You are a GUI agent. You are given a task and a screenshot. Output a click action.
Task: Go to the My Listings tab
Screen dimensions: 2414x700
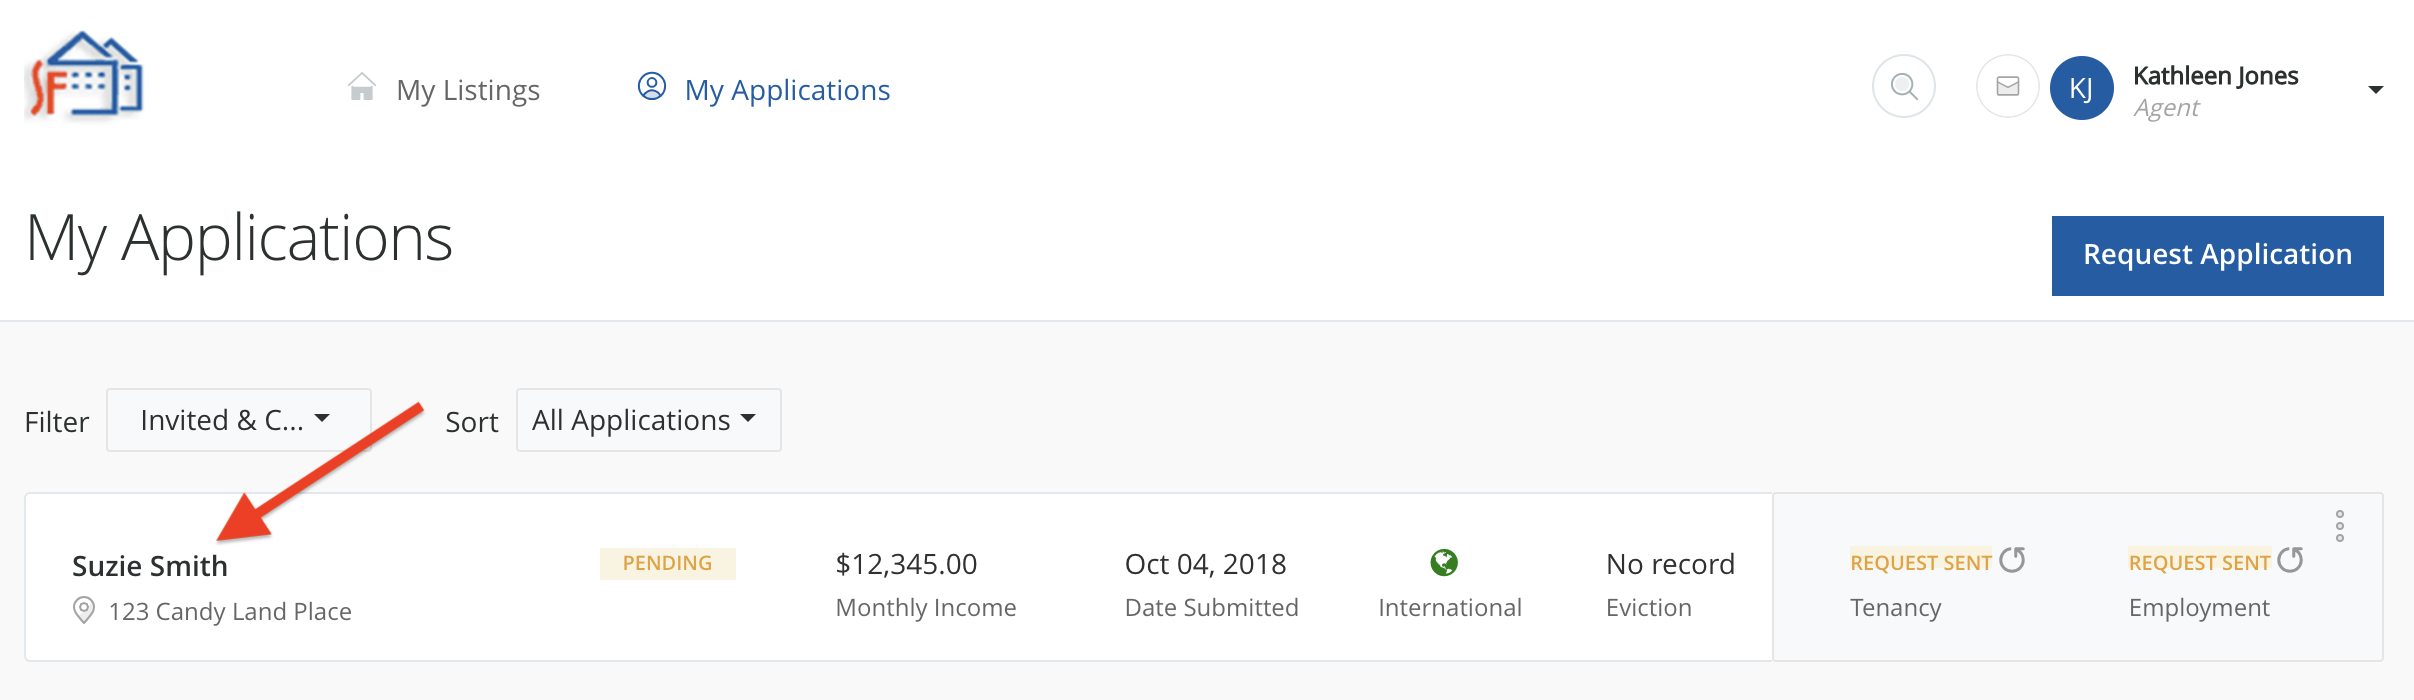[468, 90]
